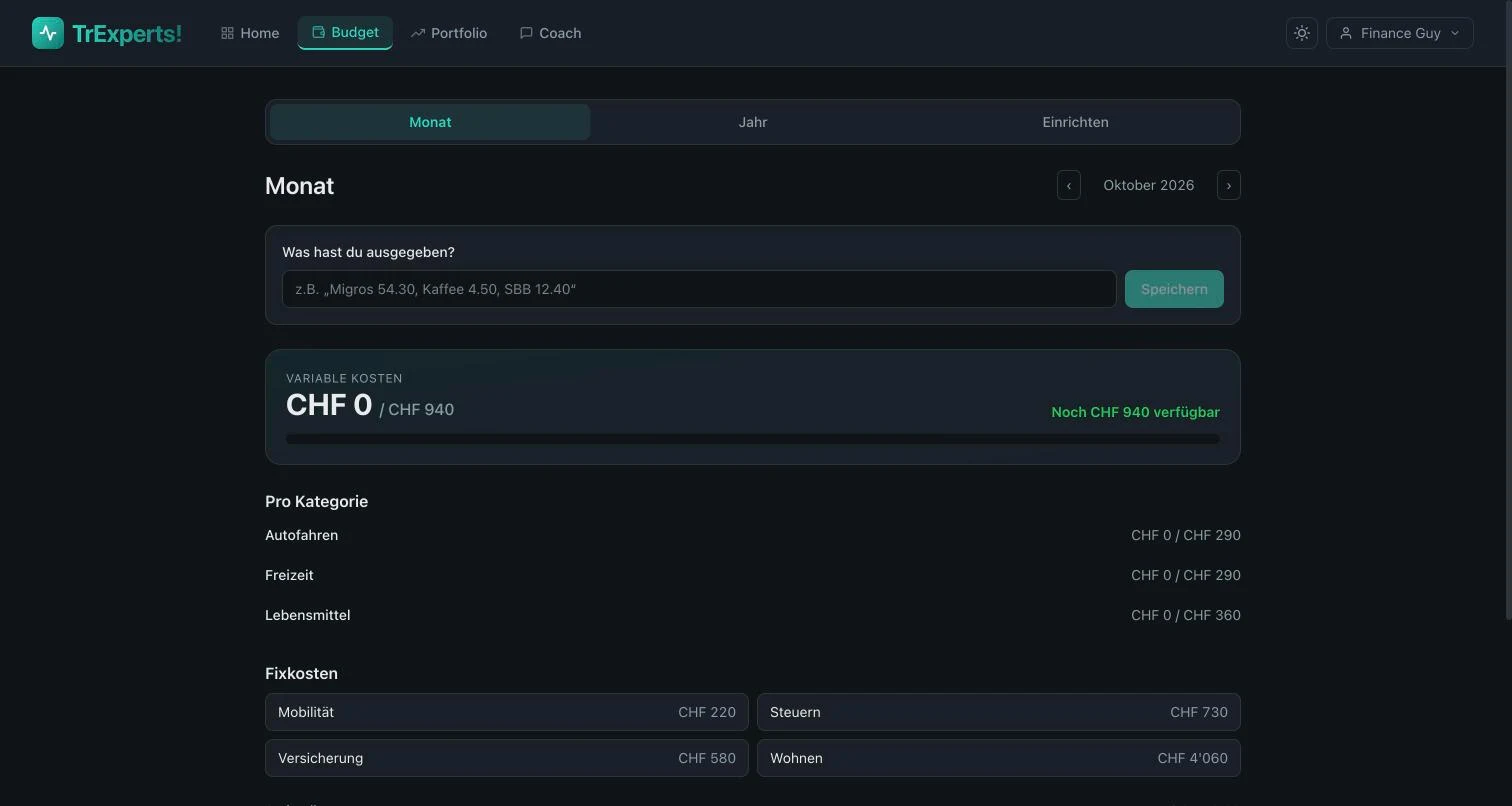Screen dimensions: 1512x806
Task: Click the variable costs progress bar
Action: [753, 439]
